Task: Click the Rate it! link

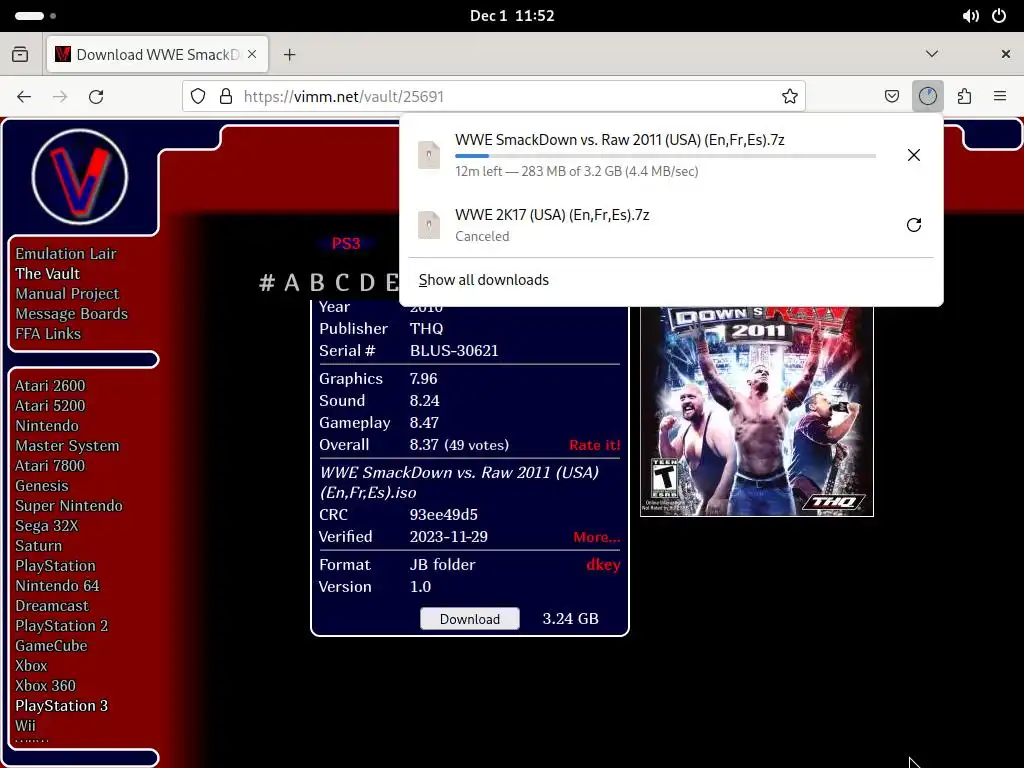Action: pos(594,445)
